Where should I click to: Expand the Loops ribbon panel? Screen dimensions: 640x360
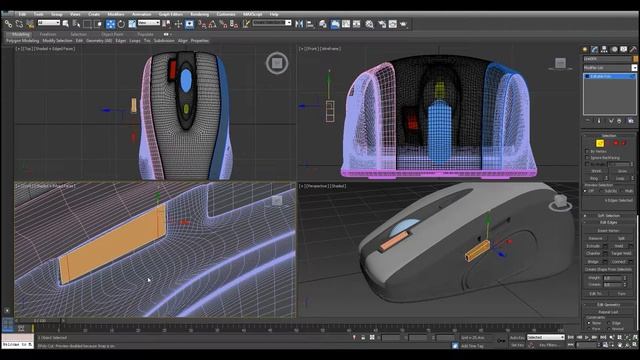click(135, 41)
